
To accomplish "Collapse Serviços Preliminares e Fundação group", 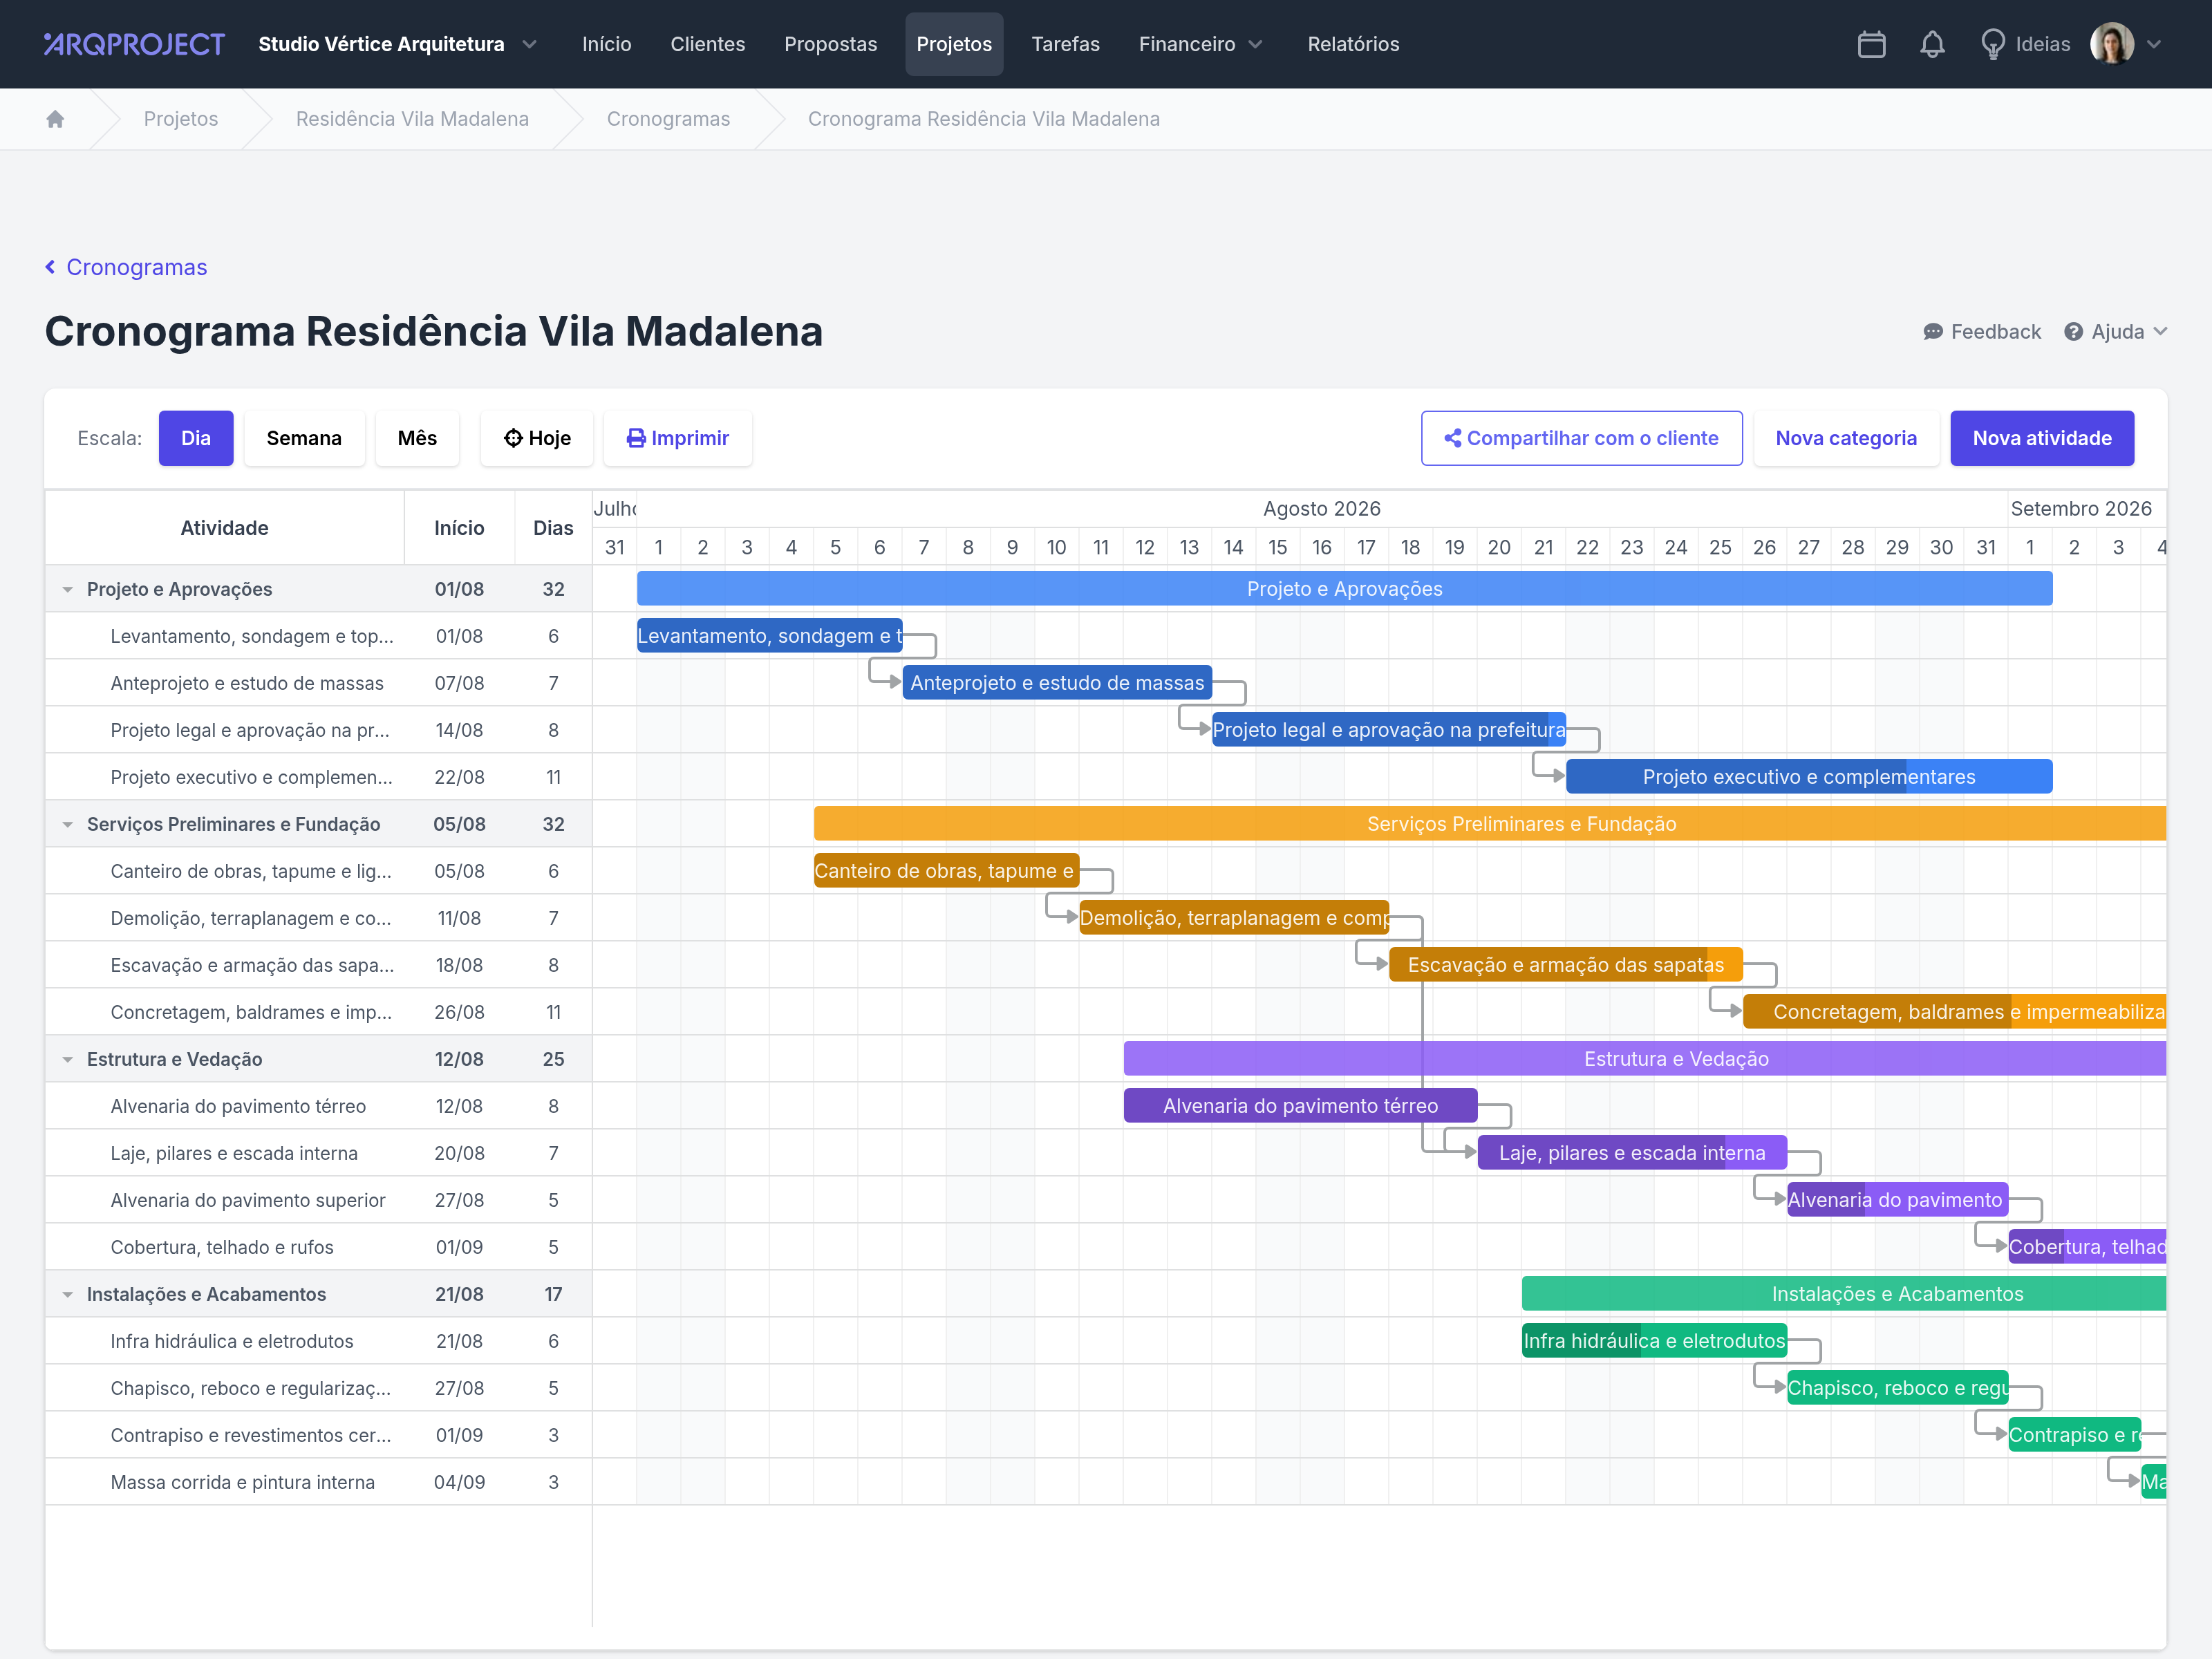I will 68,824.
